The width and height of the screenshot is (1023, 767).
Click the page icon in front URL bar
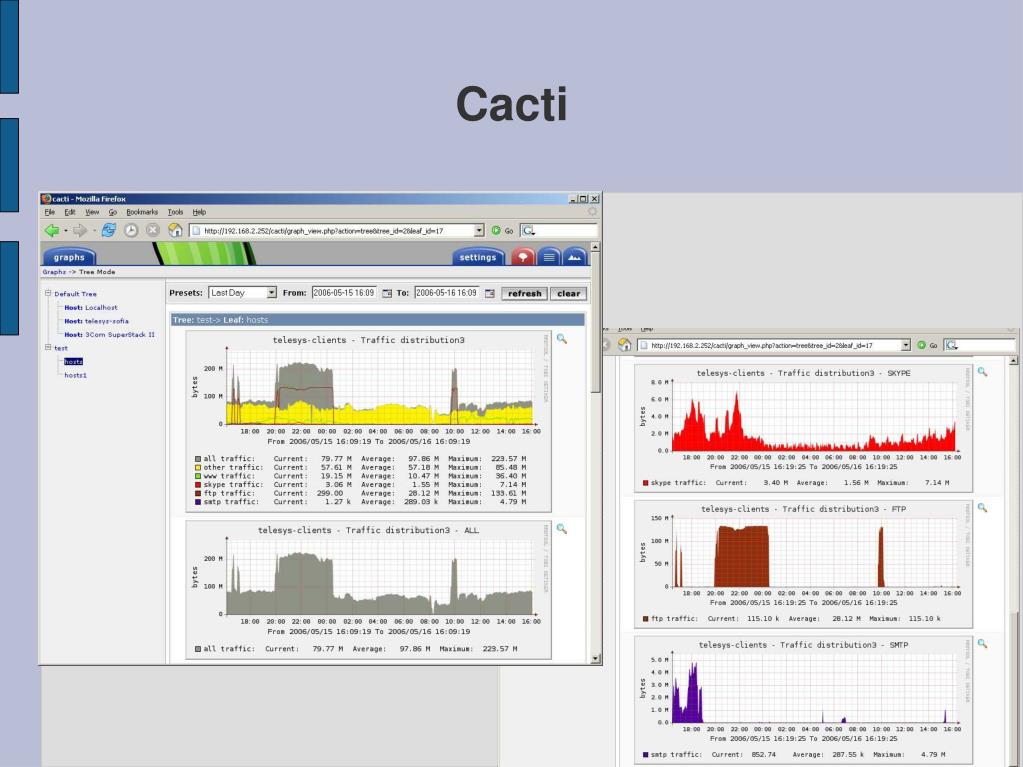pyautogui.click(x=196, y=231)
